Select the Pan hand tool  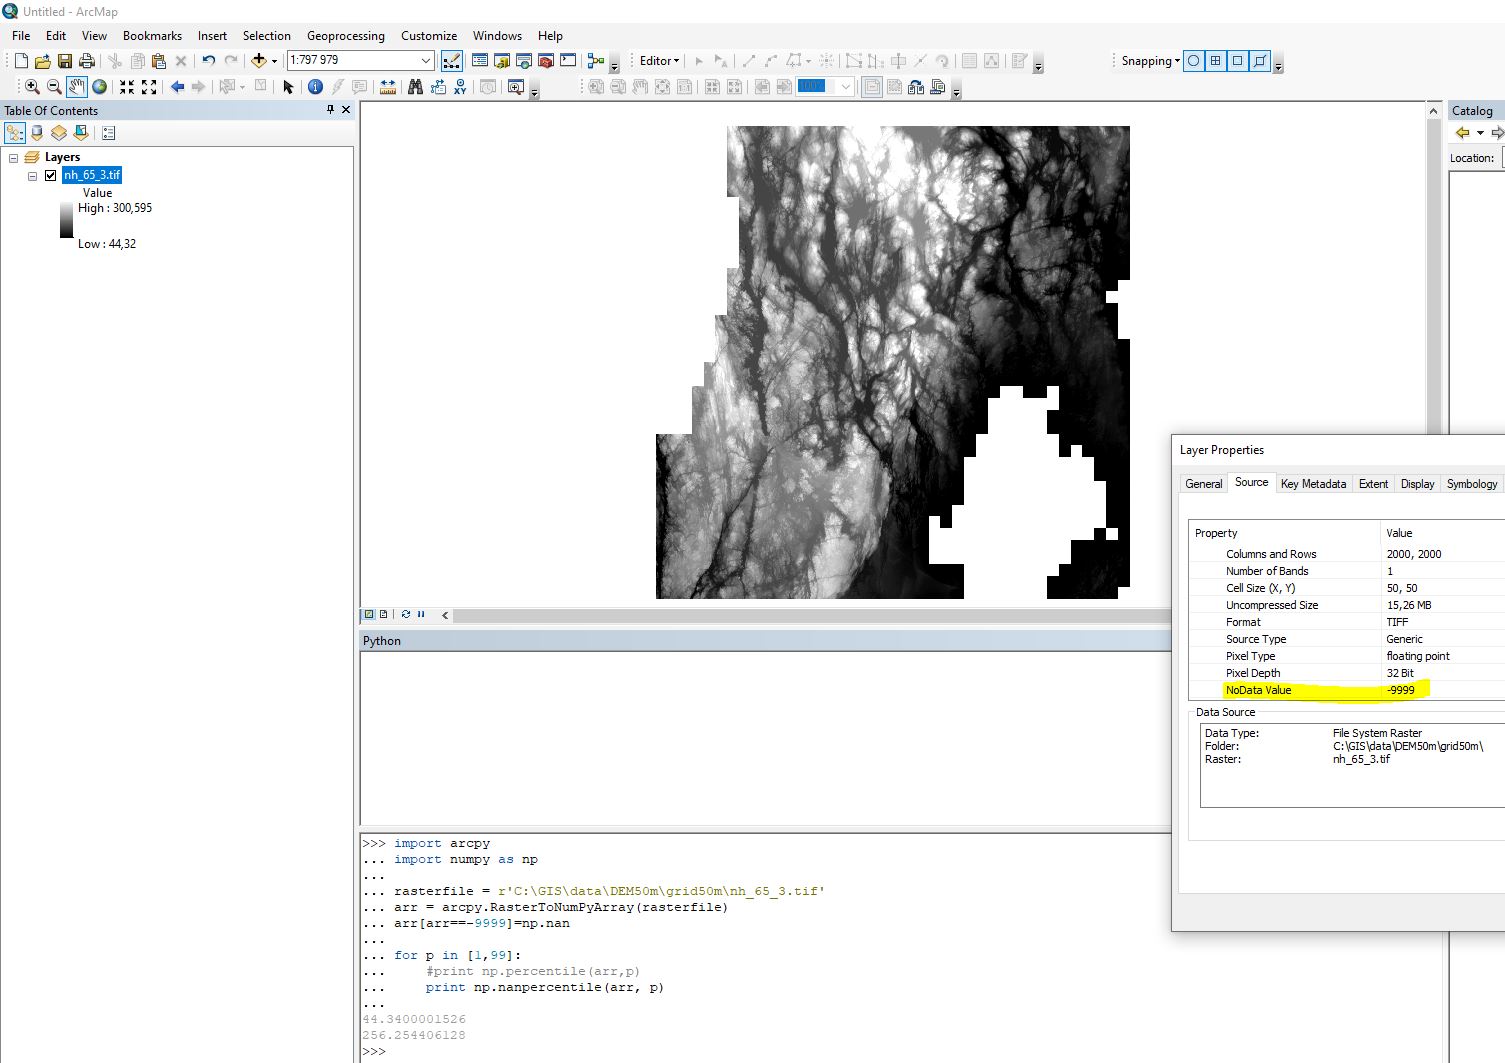click(77, 87)
